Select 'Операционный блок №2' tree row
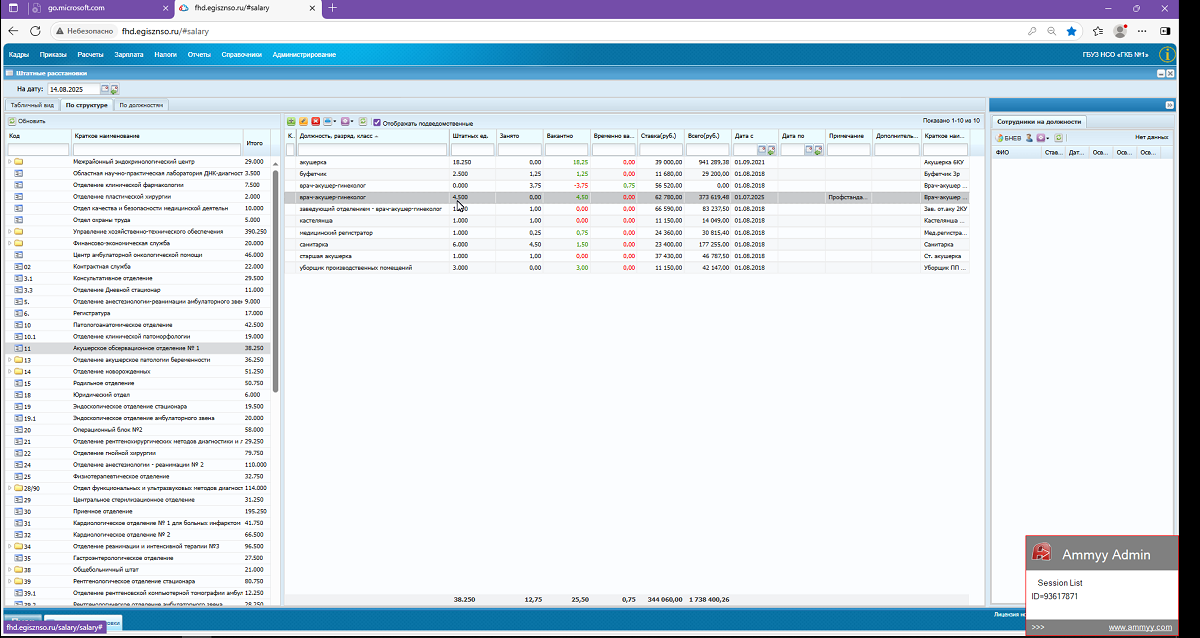1200x638 pixels. click(x=137, y=429)
